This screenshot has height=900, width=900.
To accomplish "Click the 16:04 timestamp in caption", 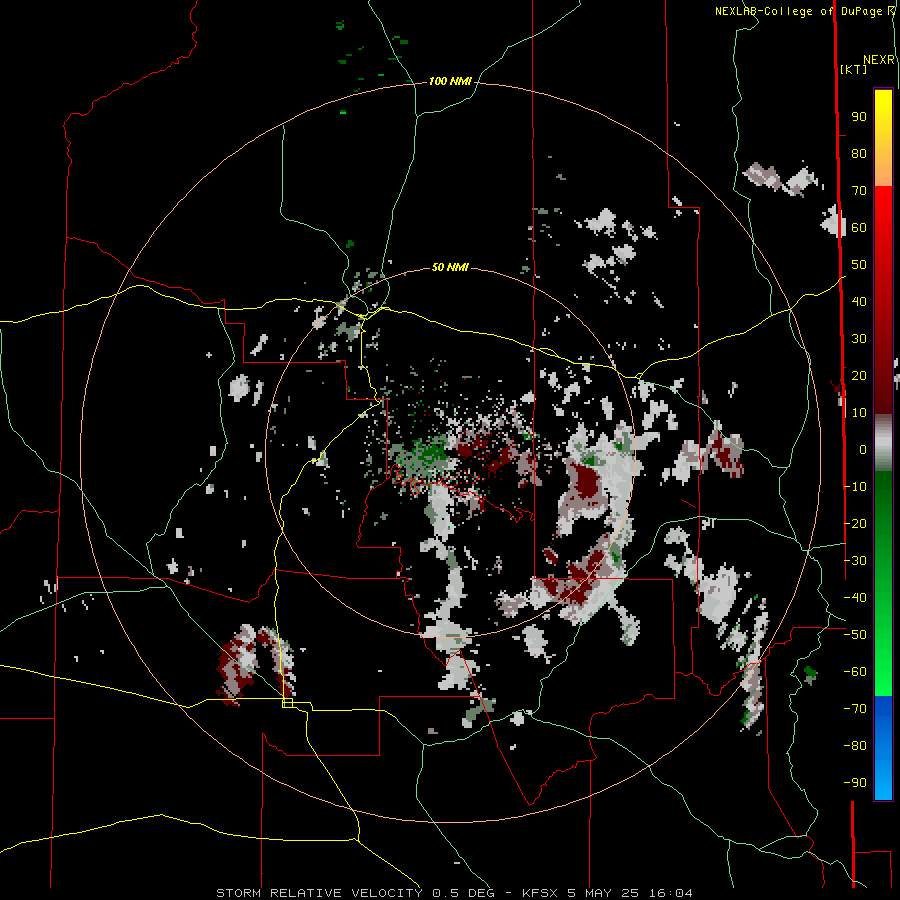I will click(670, 893).
